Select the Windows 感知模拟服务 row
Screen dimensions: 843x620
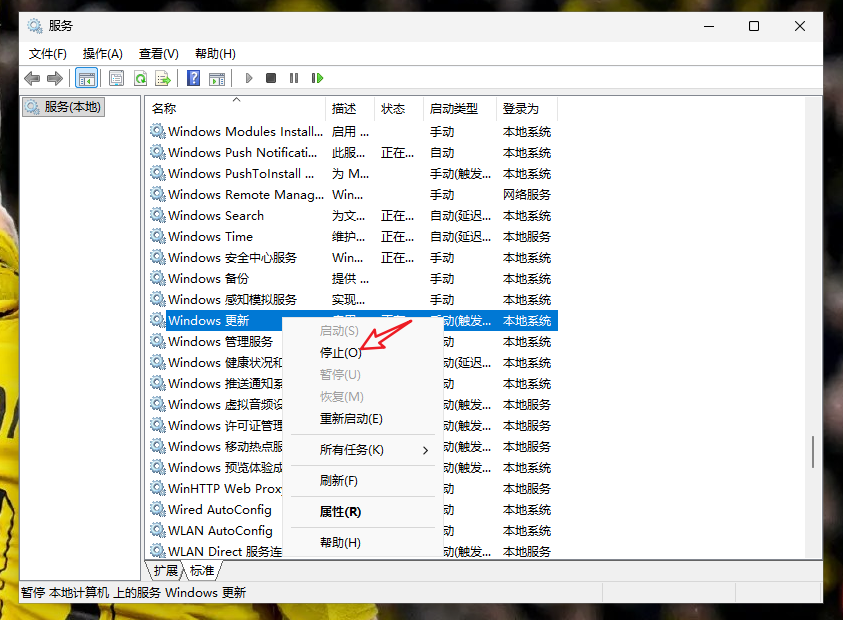pos(353,300)
